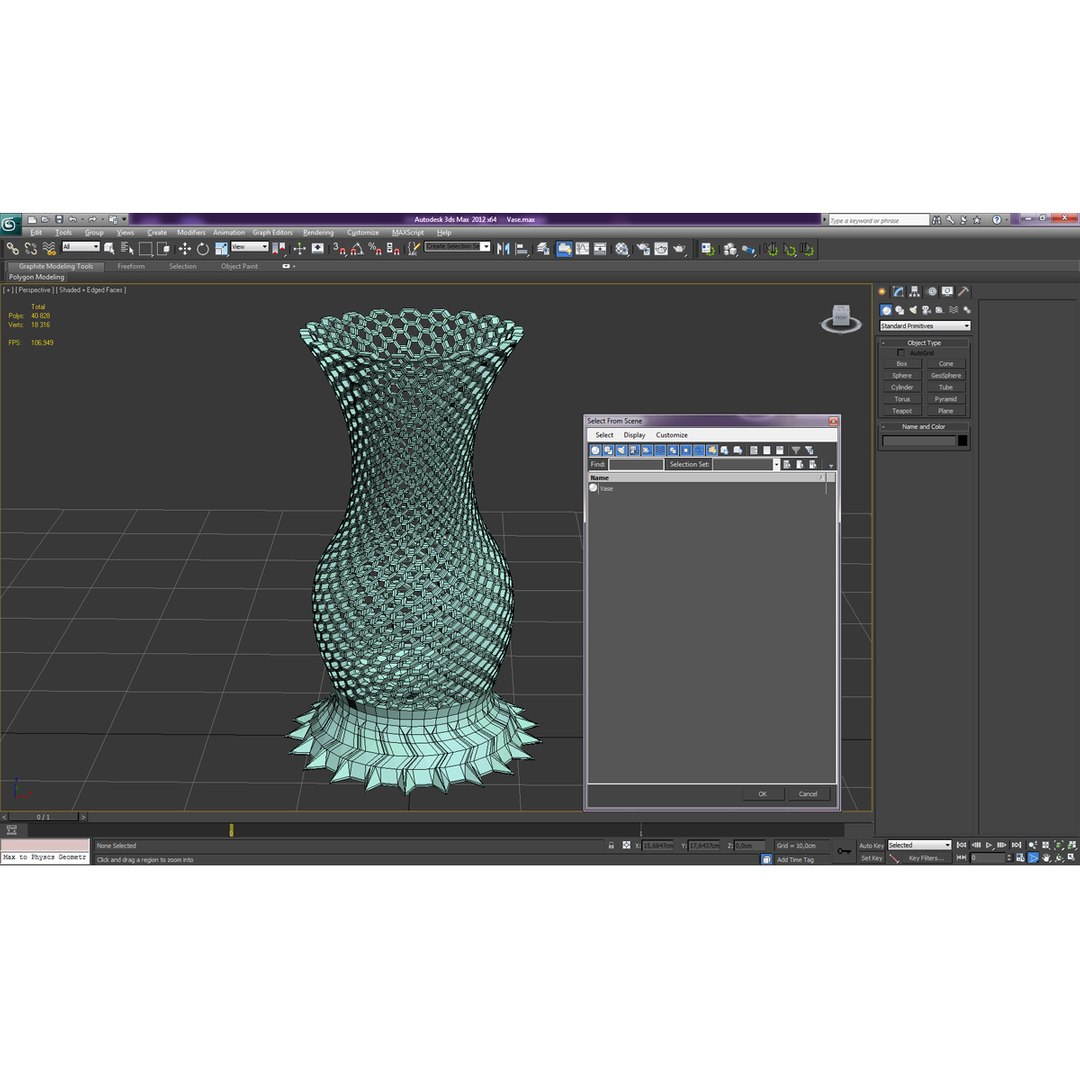Toggle the Angle Snap icon

[x=357, y=249]
